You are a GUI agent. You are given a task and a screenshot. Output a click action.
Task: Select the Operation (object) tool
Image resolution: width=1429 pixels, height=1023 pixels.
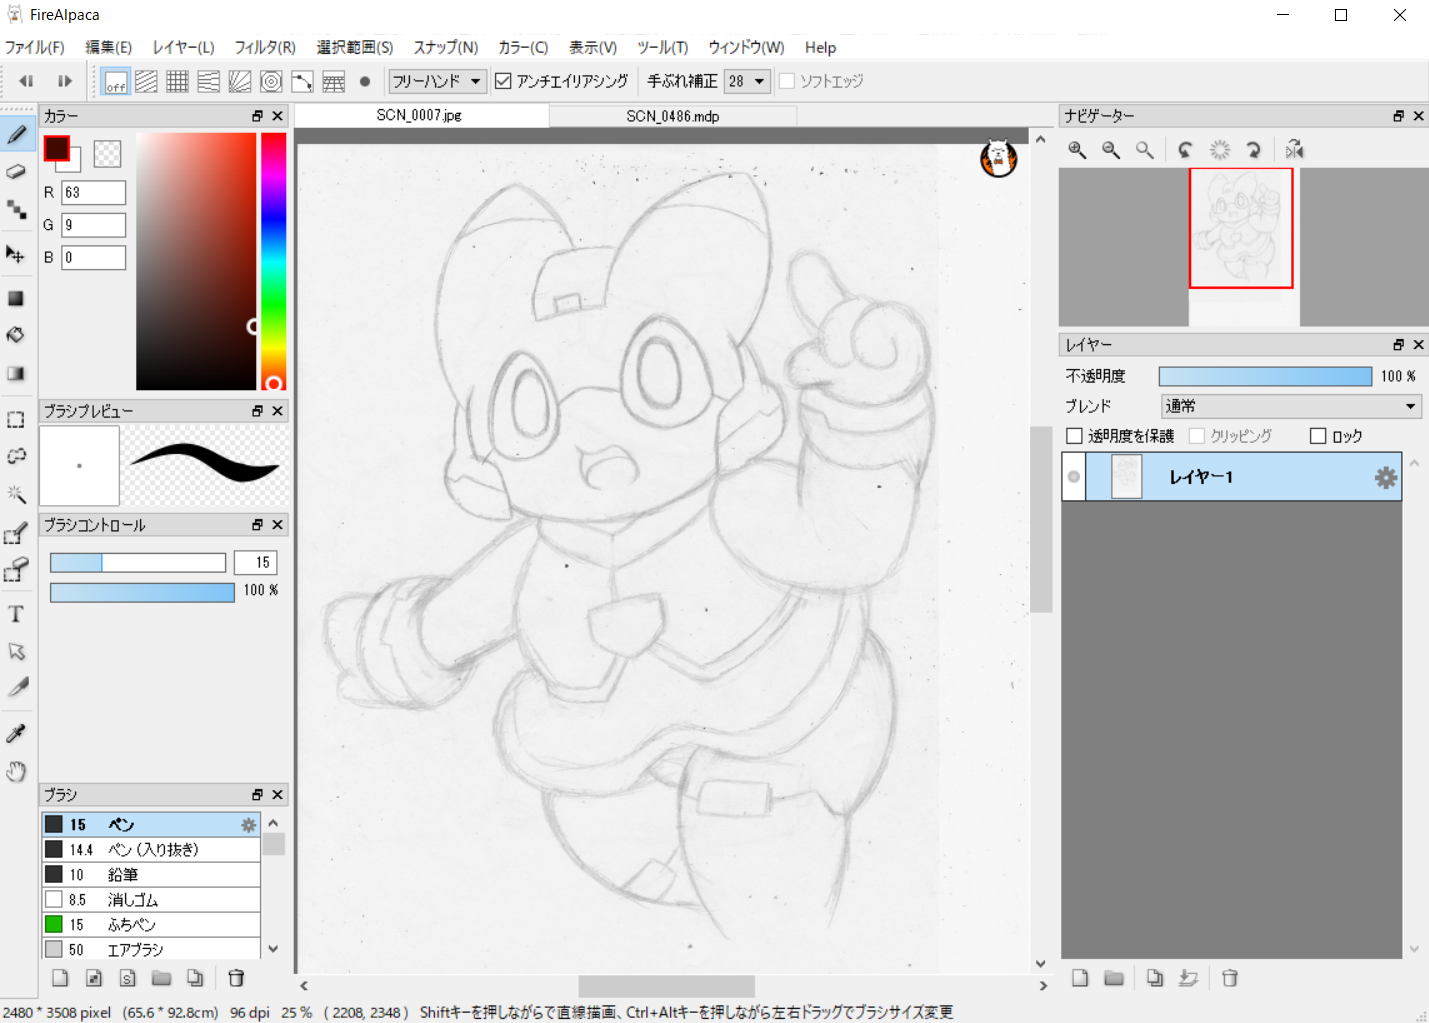tap(16, 651)
